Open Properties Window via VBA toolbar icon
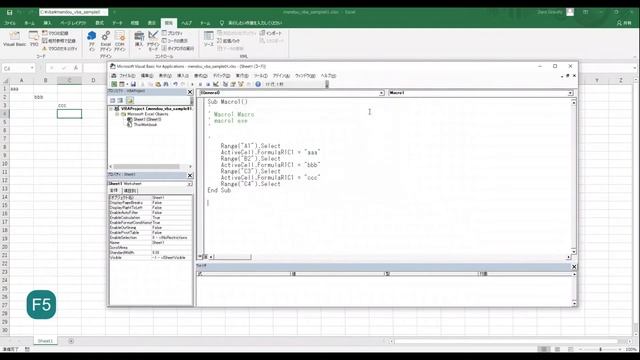 click(233, 84)
